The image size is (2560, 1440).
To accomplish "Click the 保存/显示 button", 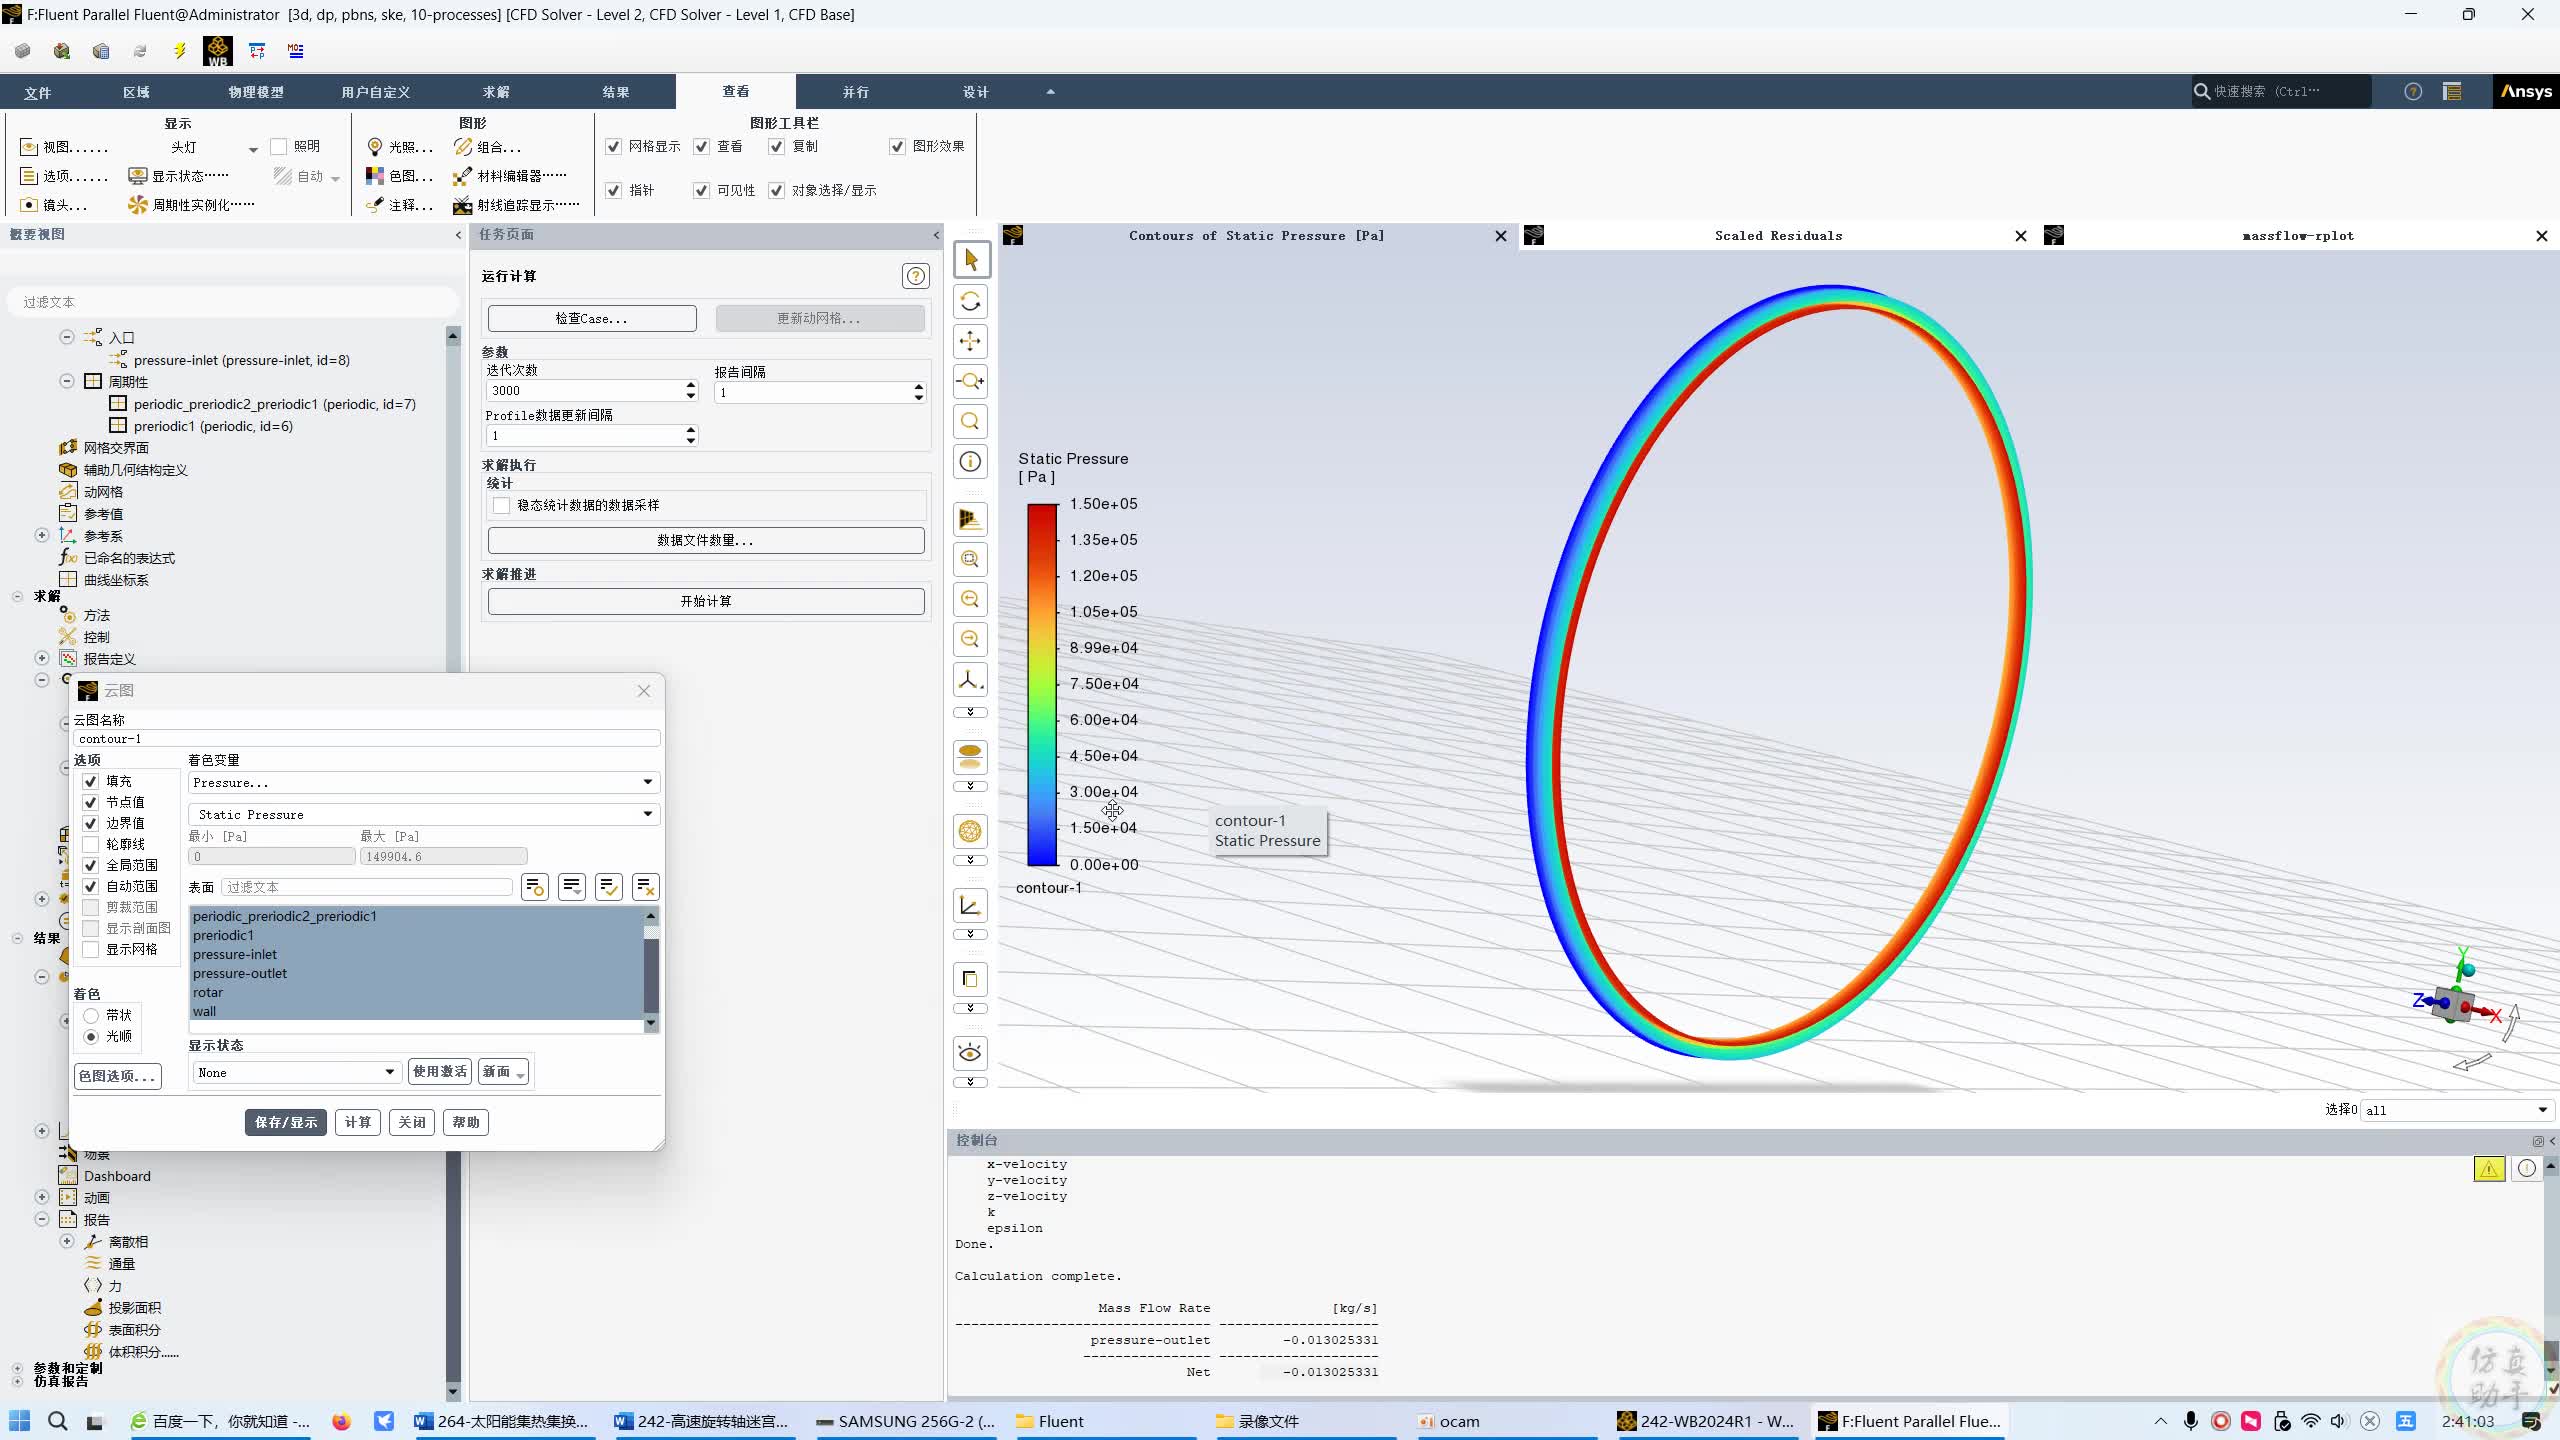I will coord(285,1122).
